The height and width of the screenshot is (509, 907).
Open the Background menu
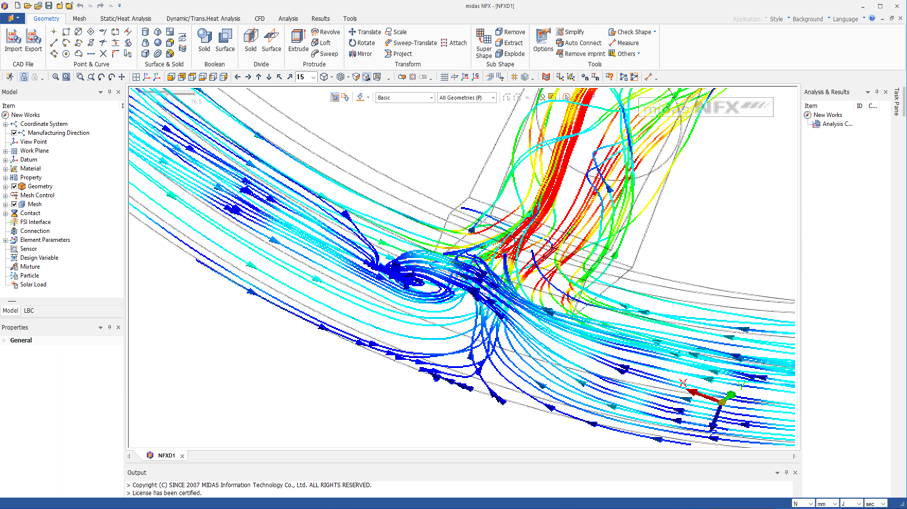807,19
